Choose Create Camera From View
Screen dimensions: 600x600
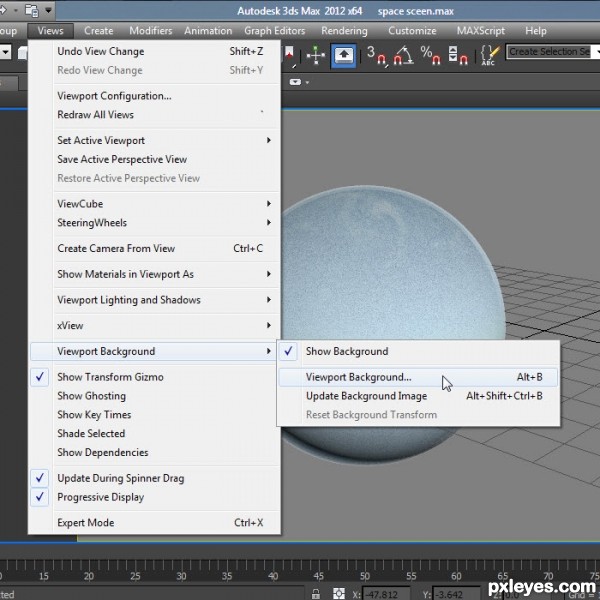(x=155, y=248)
